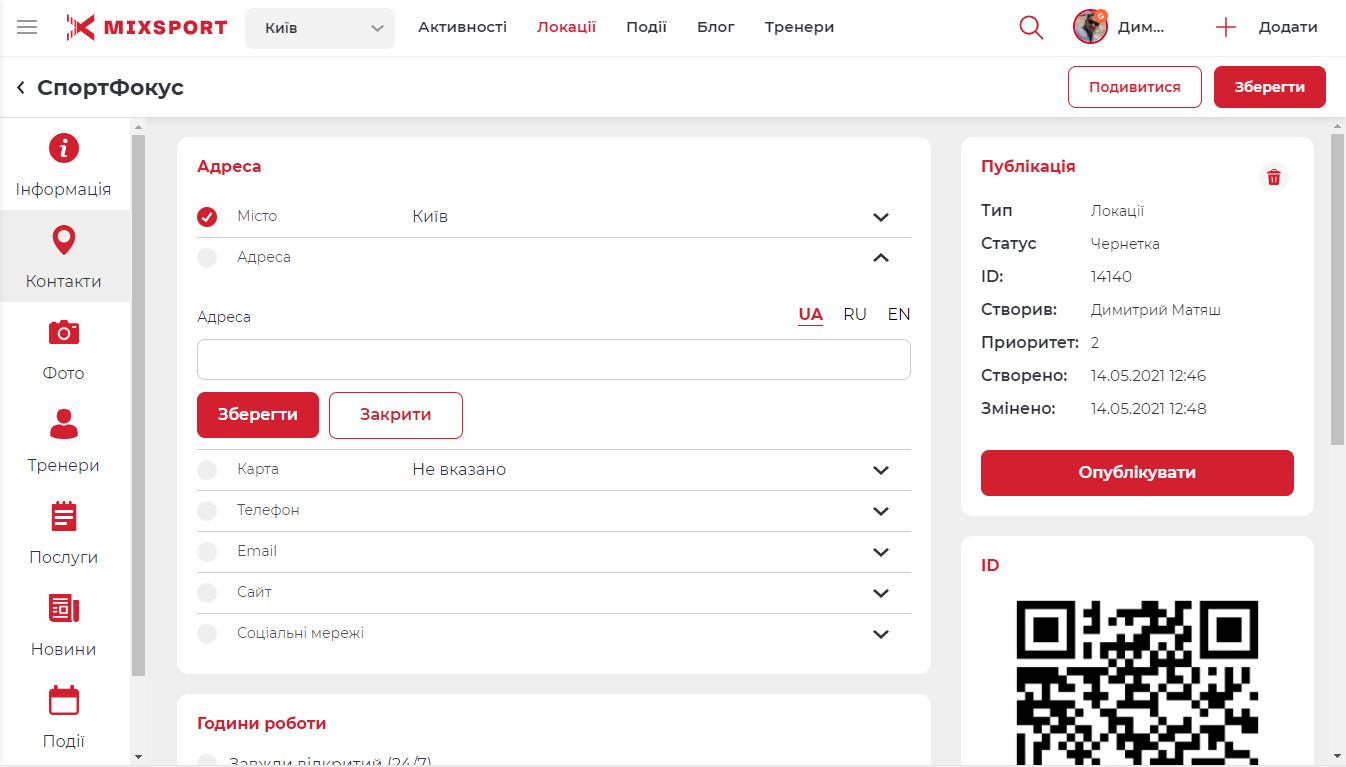Collapse the Адреса row chevron
Image resolution: width=1346 pixels, height=767 pixels.
[x=880, y=258]
